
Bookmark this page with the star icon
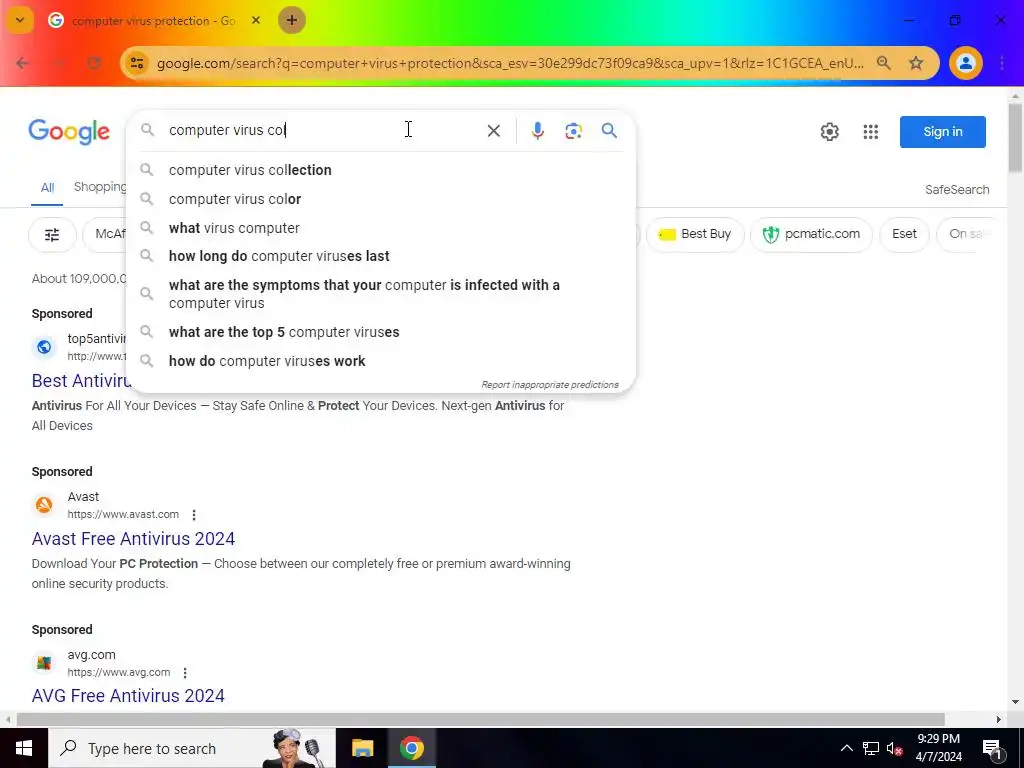tap(916, 63)
